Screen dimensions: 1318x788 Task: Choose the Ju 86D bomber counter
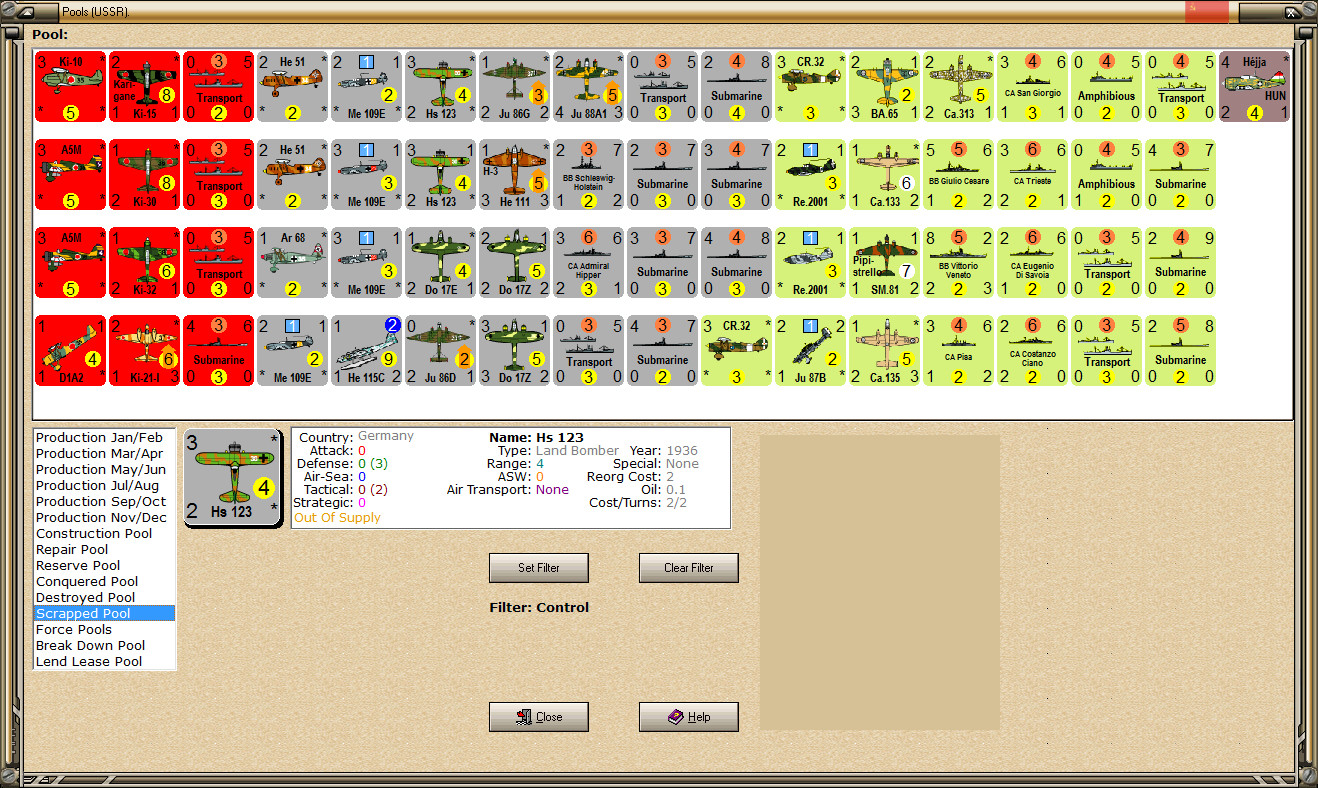pyautogui.click(x=440, y=351)
